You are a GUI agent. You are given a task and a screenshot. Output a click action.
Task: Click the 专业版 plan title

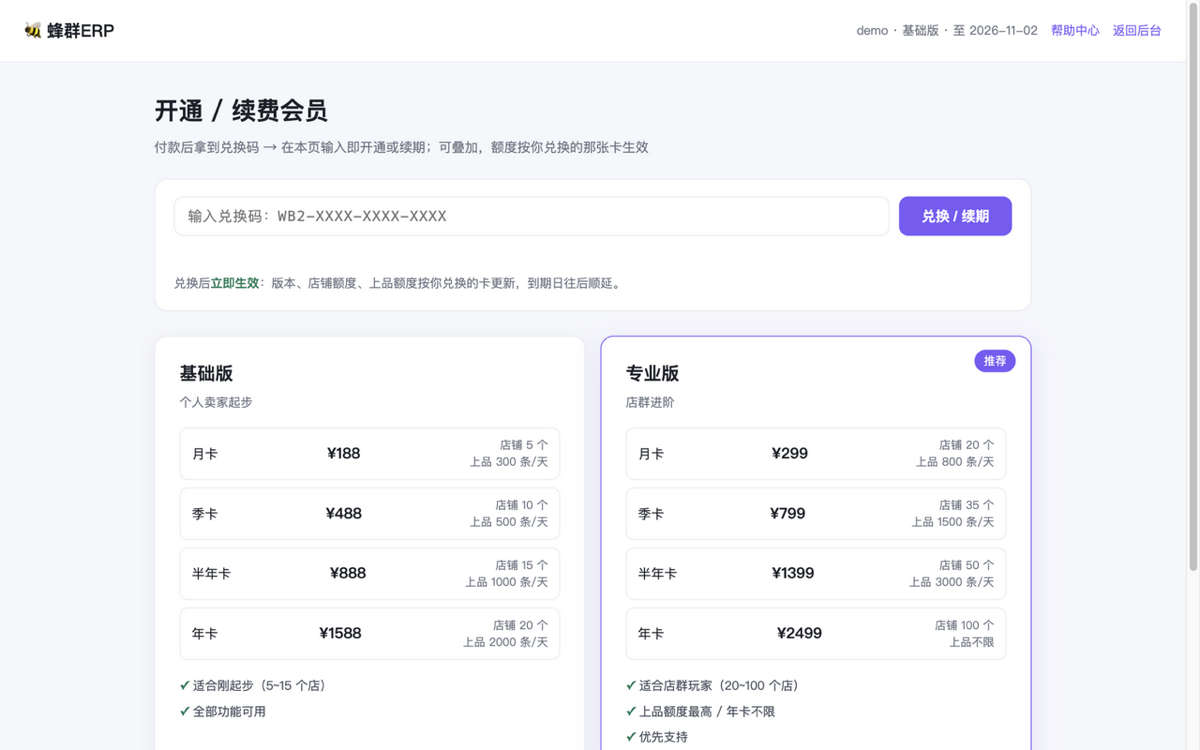coord(652,373)
